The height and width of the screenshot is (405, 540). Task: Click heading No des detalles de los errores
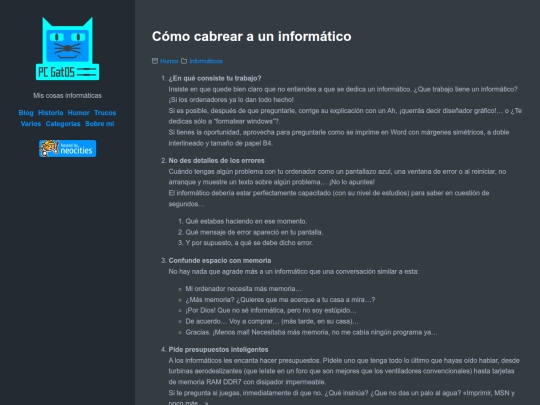pos(217,160)
